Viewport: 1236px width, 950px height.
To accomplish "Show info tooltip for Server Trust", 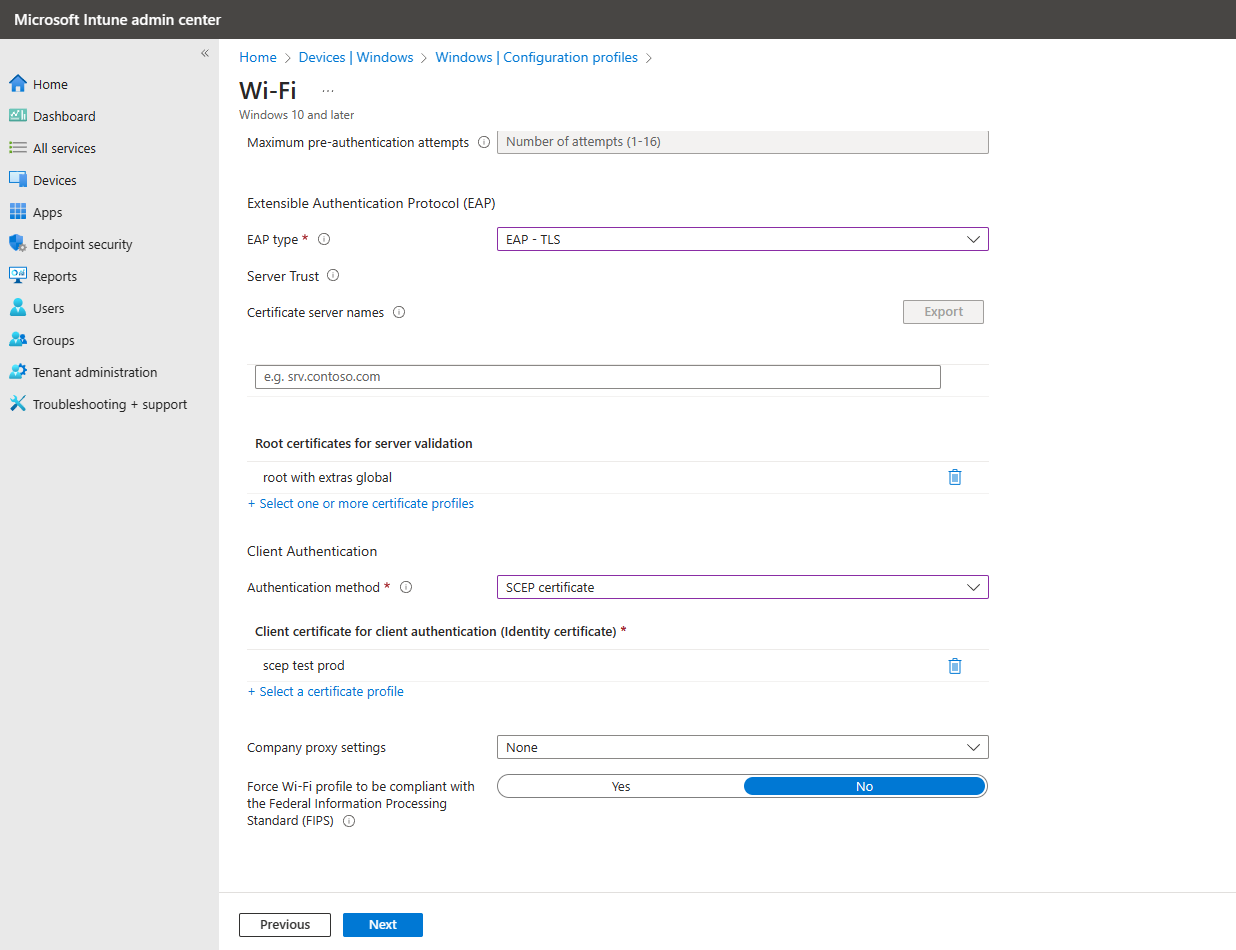I will 333,276.
